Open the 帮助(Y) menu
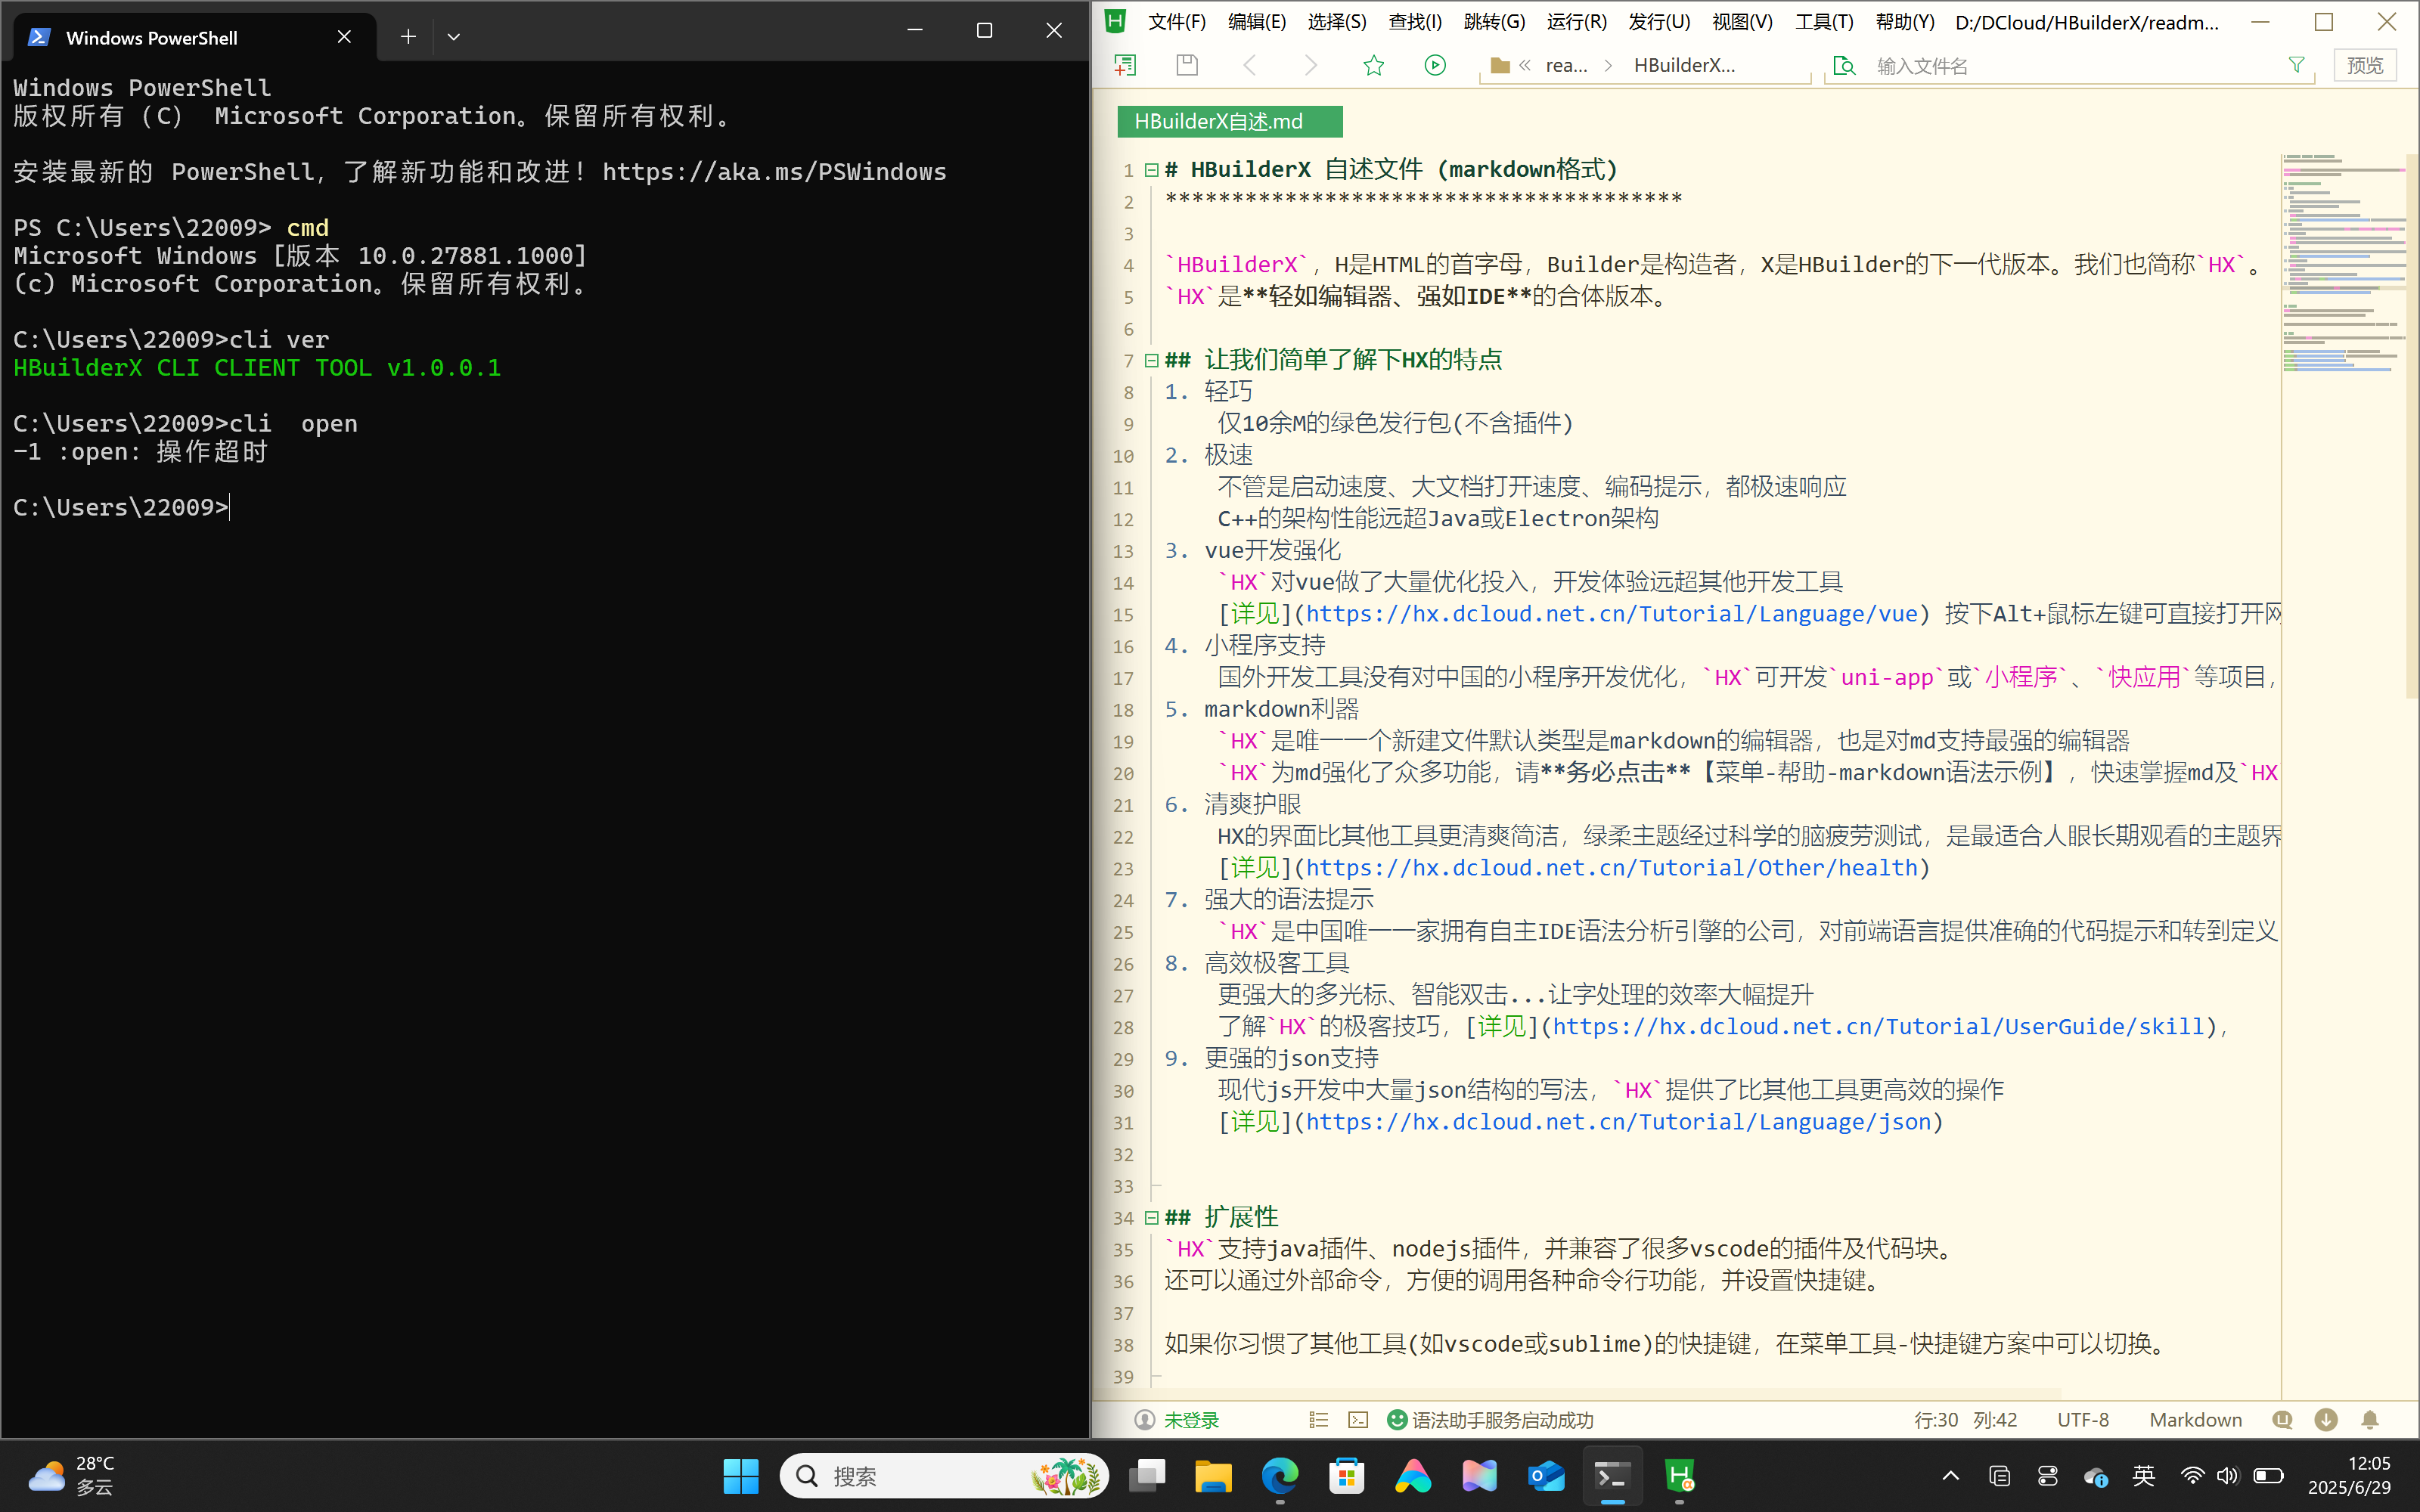2420x1512 pixels. [1905, 22]
